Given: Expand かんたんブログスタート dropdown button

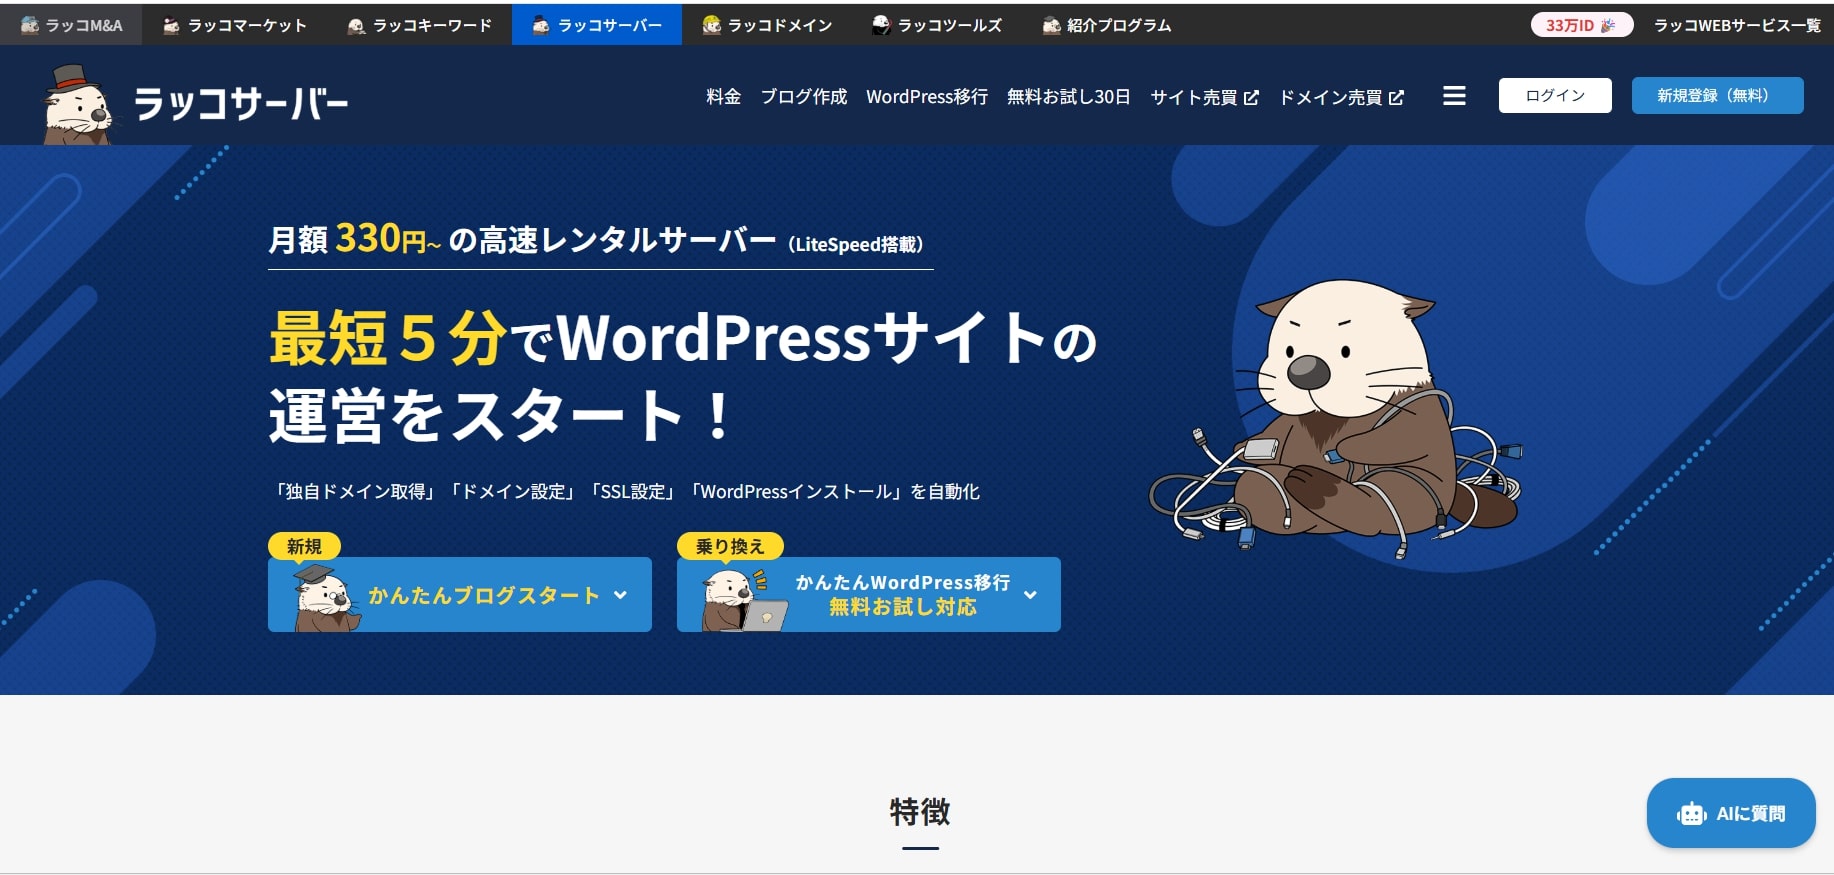Looking at the screenshot, I should (460, 594).
